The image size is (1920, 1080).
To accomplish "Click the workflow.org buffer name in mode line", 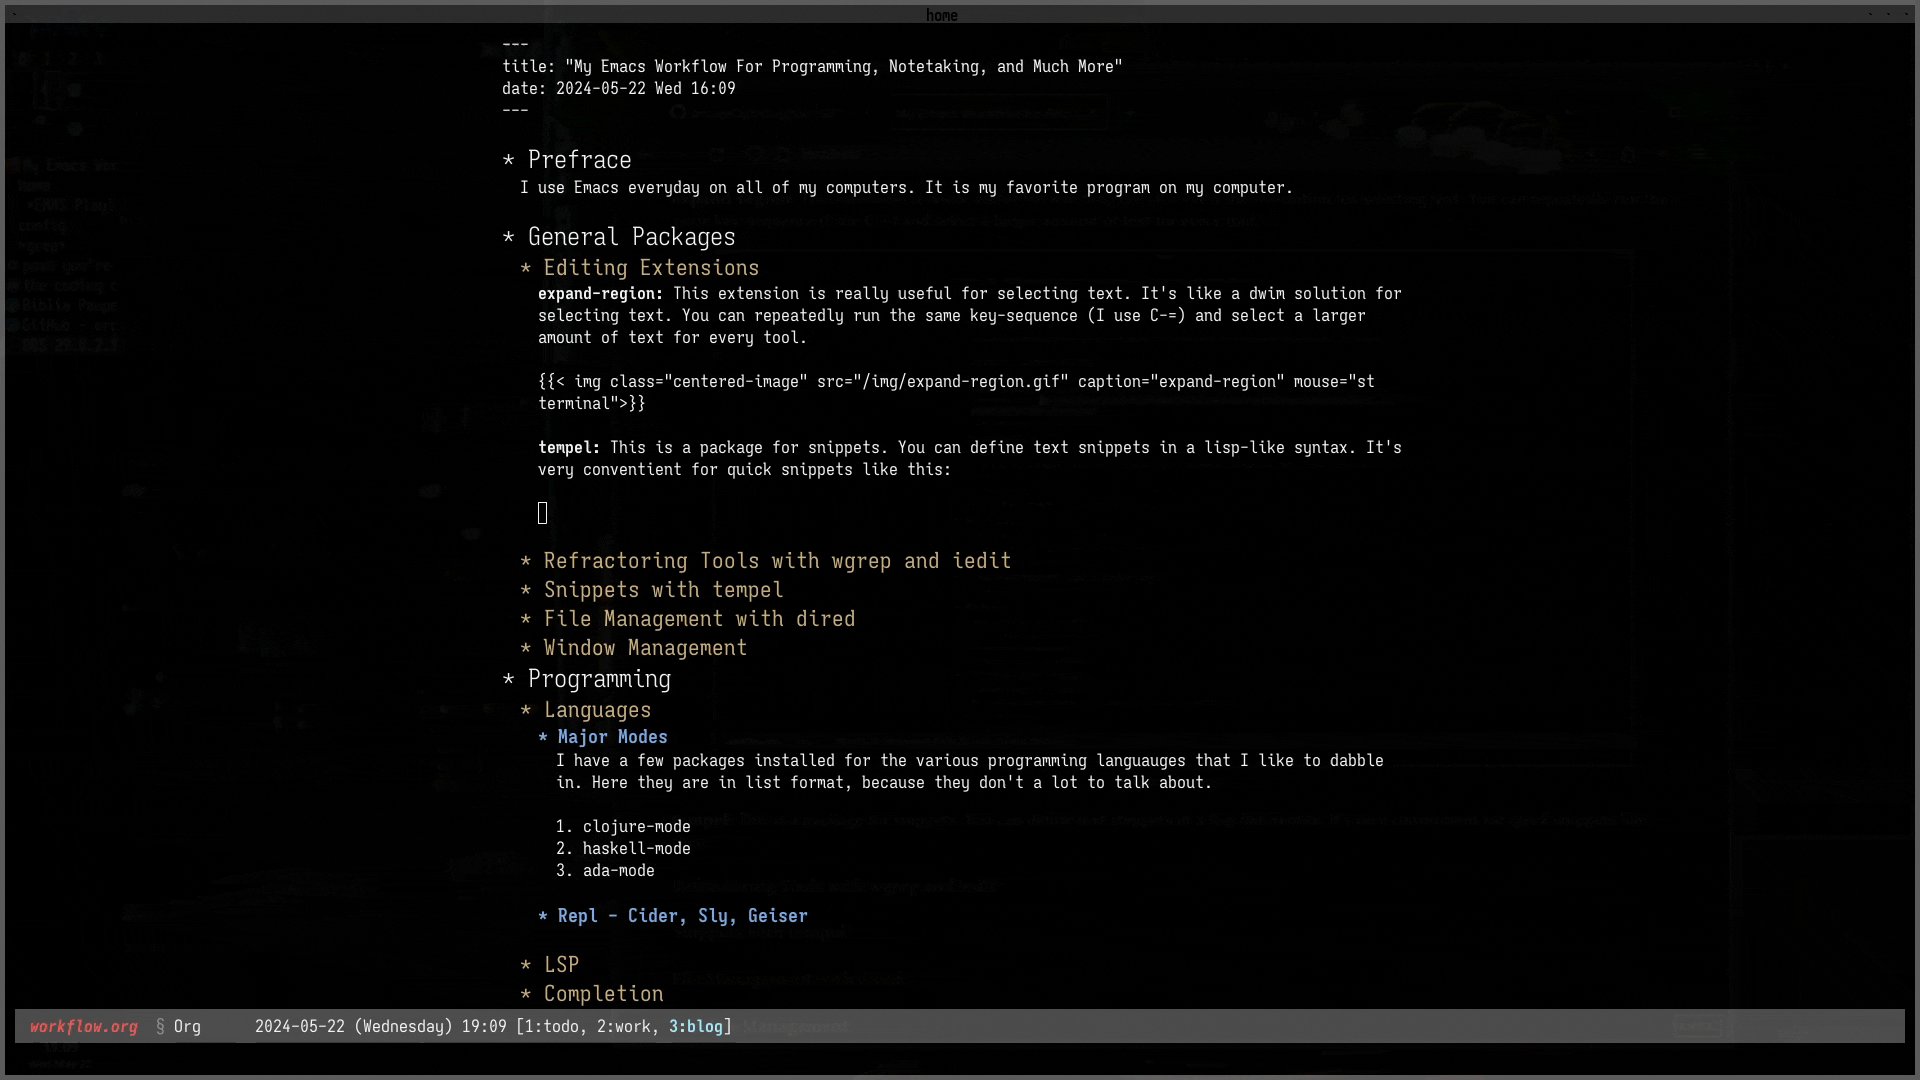I will point(84,1027).
